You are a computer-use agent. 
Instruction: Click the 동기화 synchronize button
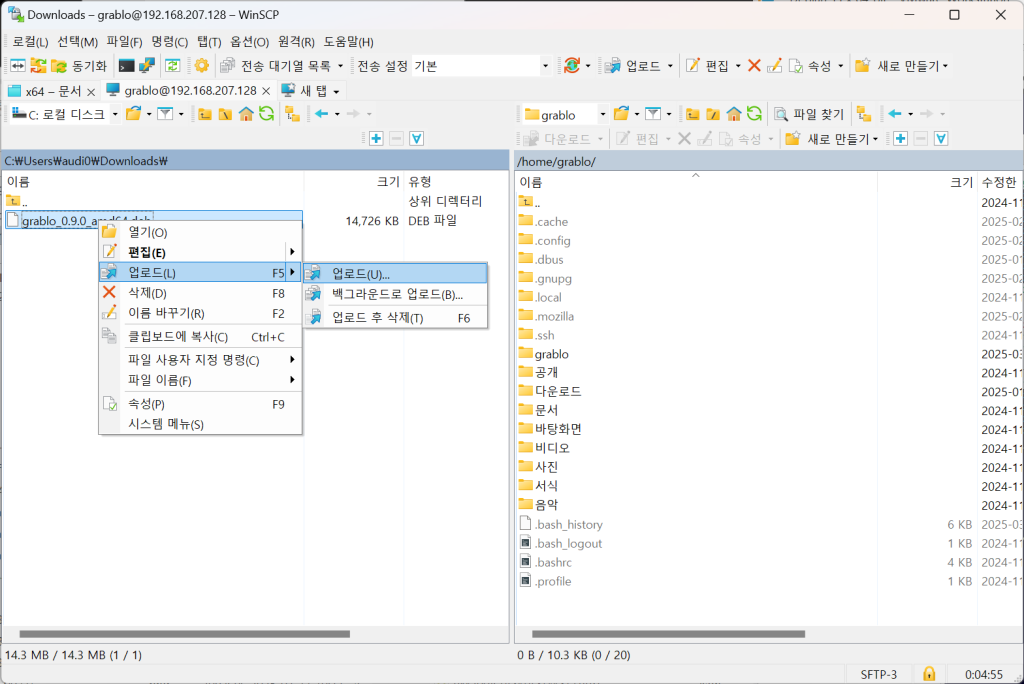pos(80,66)
